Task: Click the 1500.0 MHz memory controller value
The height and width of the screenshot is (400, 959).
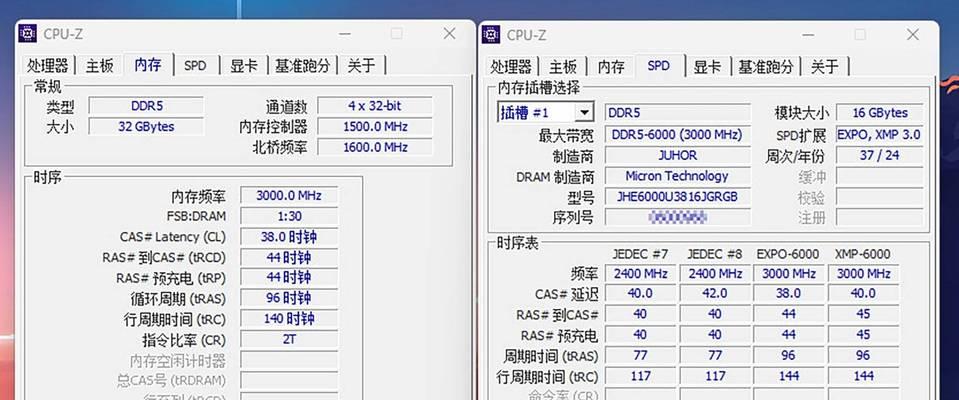Action: [375, 127]
